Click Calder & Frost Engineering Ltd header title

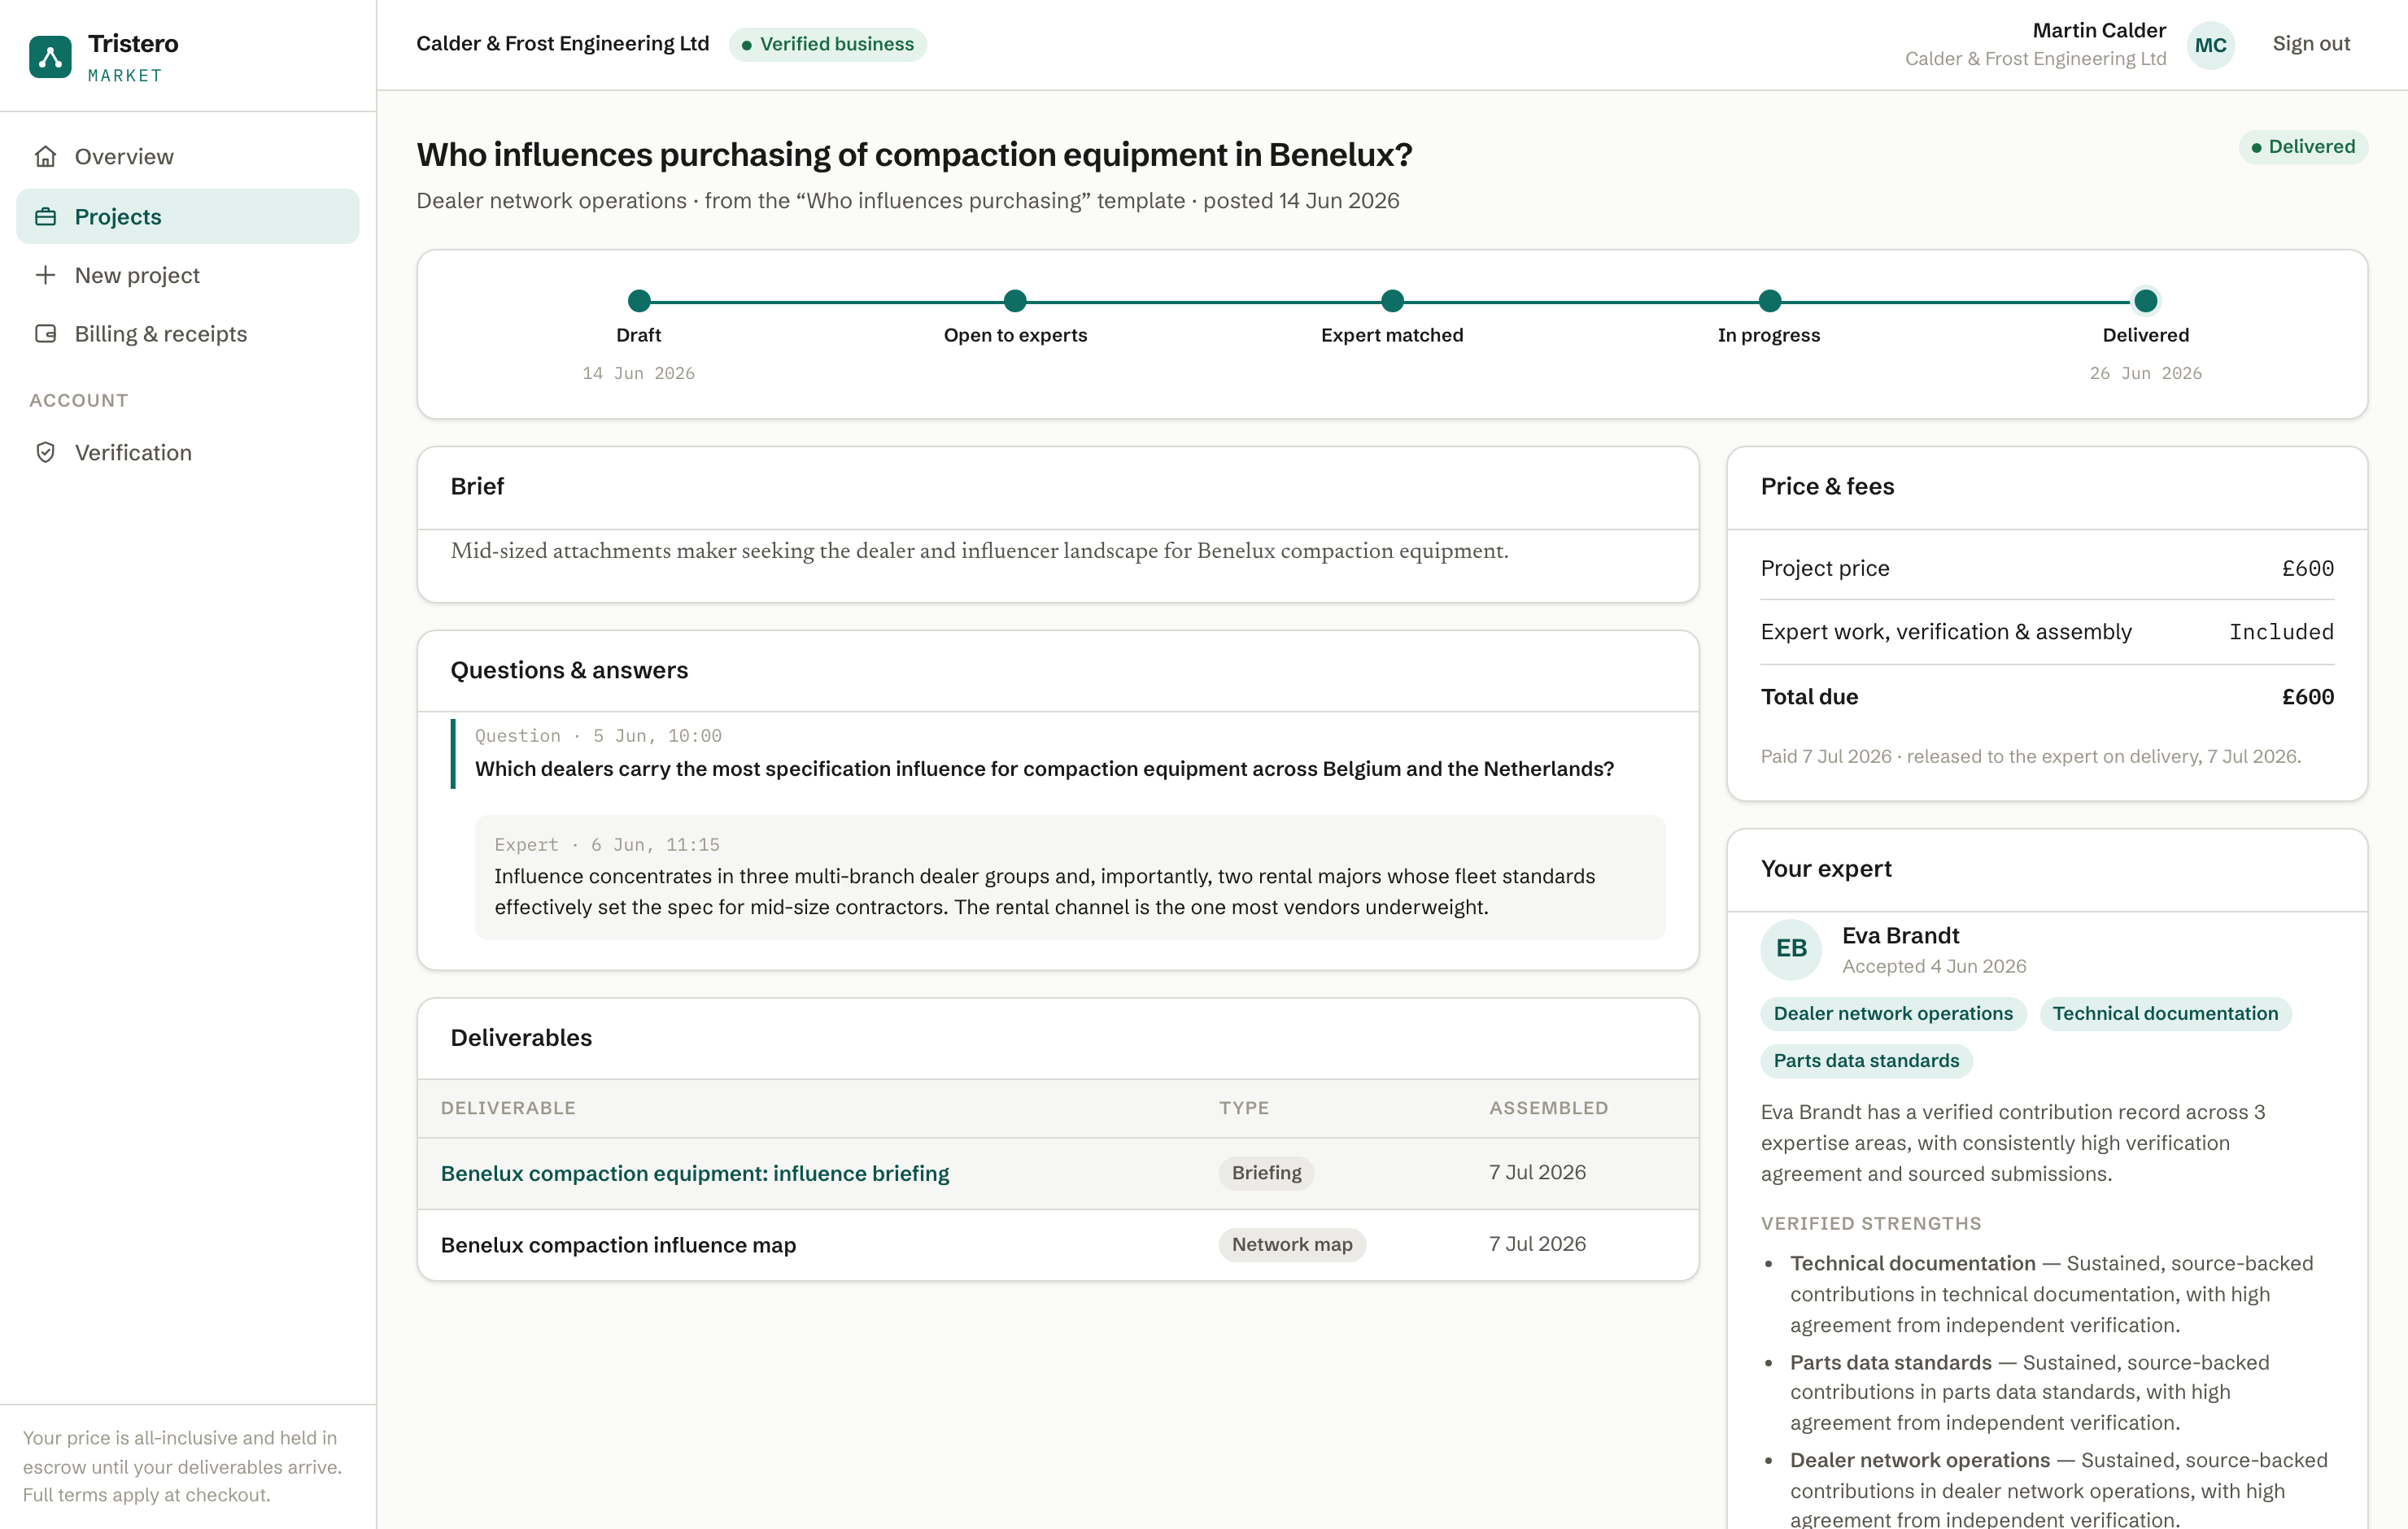click(563, 44)
